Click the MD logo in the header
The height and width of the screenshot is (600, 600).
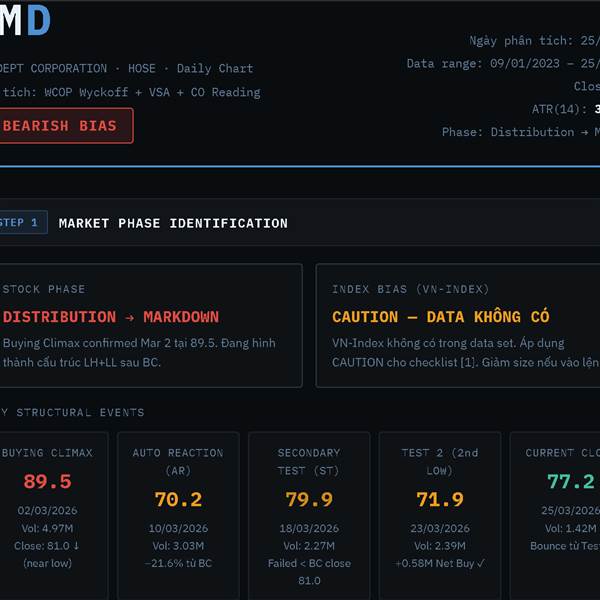click(25, 21)
